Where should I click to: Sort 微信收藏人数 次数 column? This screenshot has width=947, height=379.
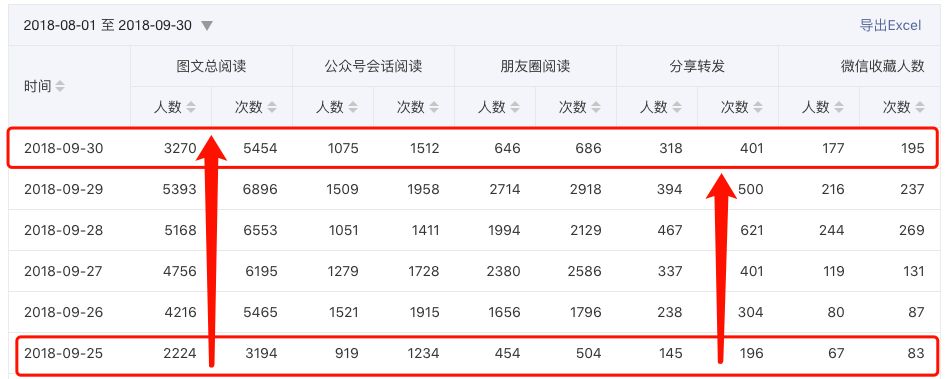point(919,107)
